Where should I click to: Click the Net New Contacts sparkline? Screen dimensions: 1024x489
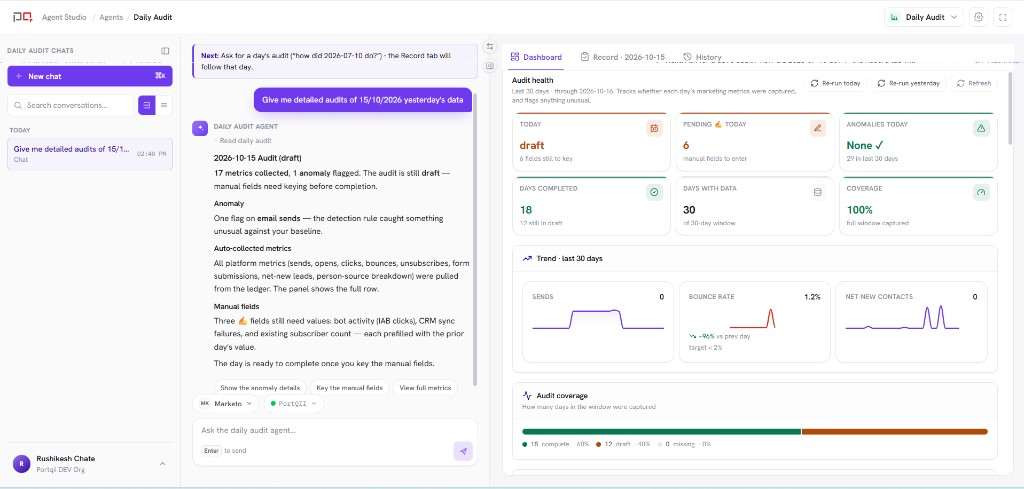[x=902, y=317]
